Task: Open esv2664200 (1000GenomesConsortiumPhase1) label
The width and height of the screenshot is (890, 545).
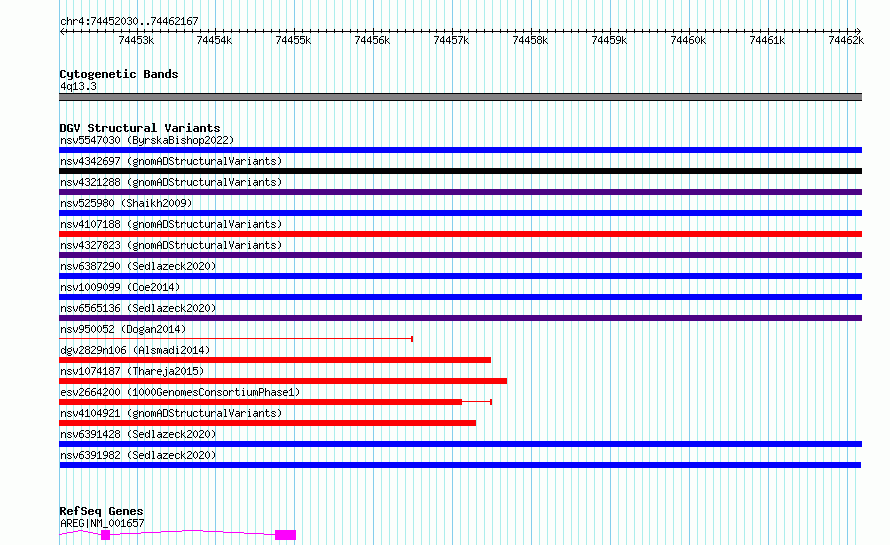Action: coord(180,392)
